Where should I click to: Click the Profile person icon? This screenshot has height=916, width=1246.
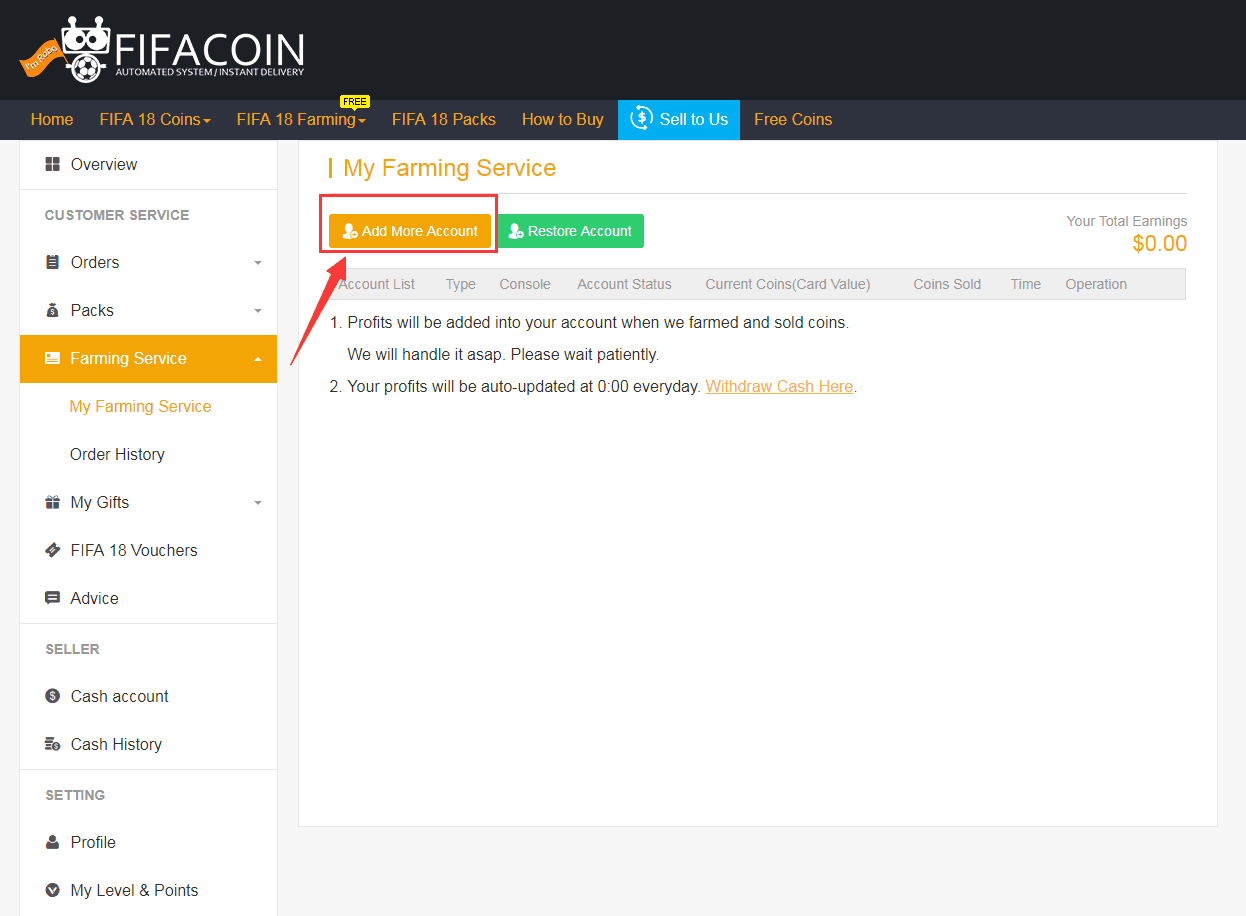[52, 842]
